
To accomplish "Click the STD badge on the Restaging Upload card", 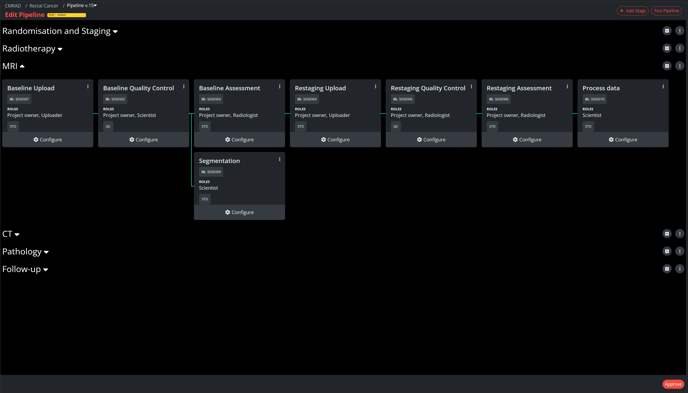I will [301, 126].
